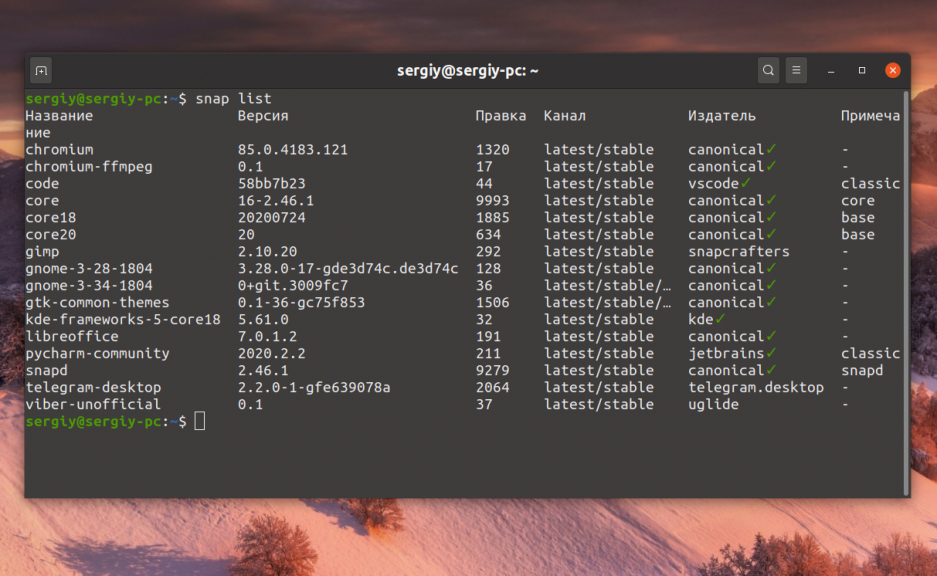This screenshot has height=576, width=937.
Task: Click the libreoffice version 7.0.1.2
Action: 268,336
